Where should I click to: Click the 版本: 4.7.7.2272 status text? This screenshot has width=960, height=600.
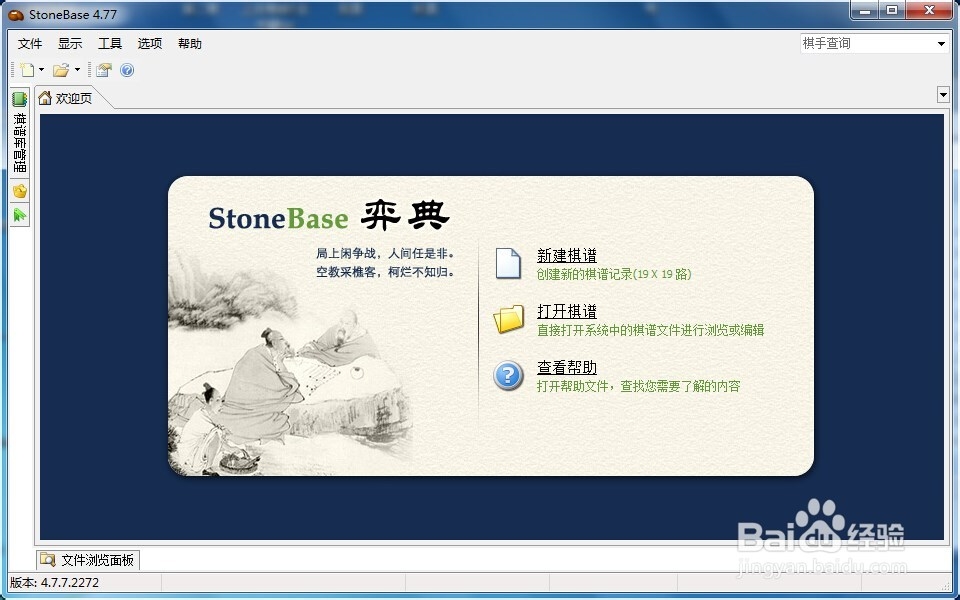pos(54,582)
